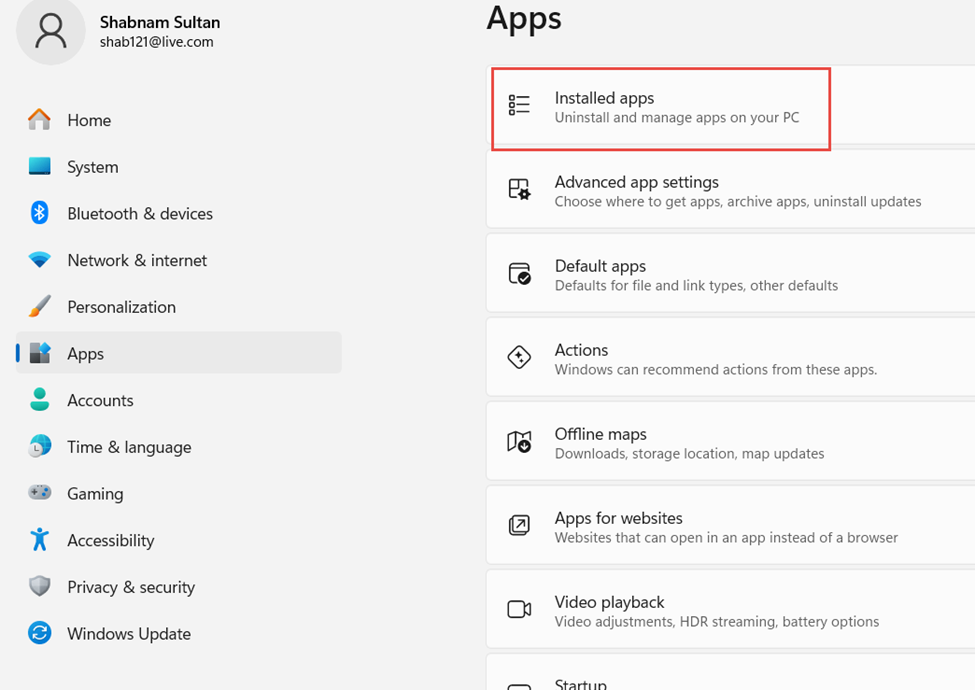
Task: Click the System monitor icon
Action: coord(39,166)
